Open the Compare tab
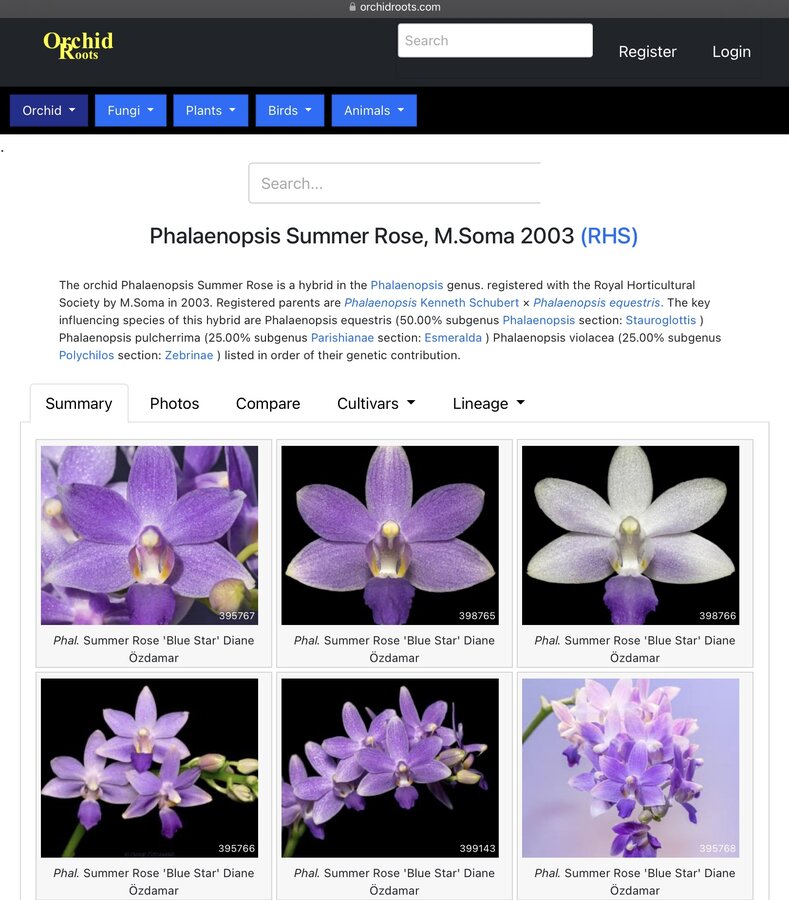This screenshot has width=789, height=900. pyautogui.click(x=267, y=403)
